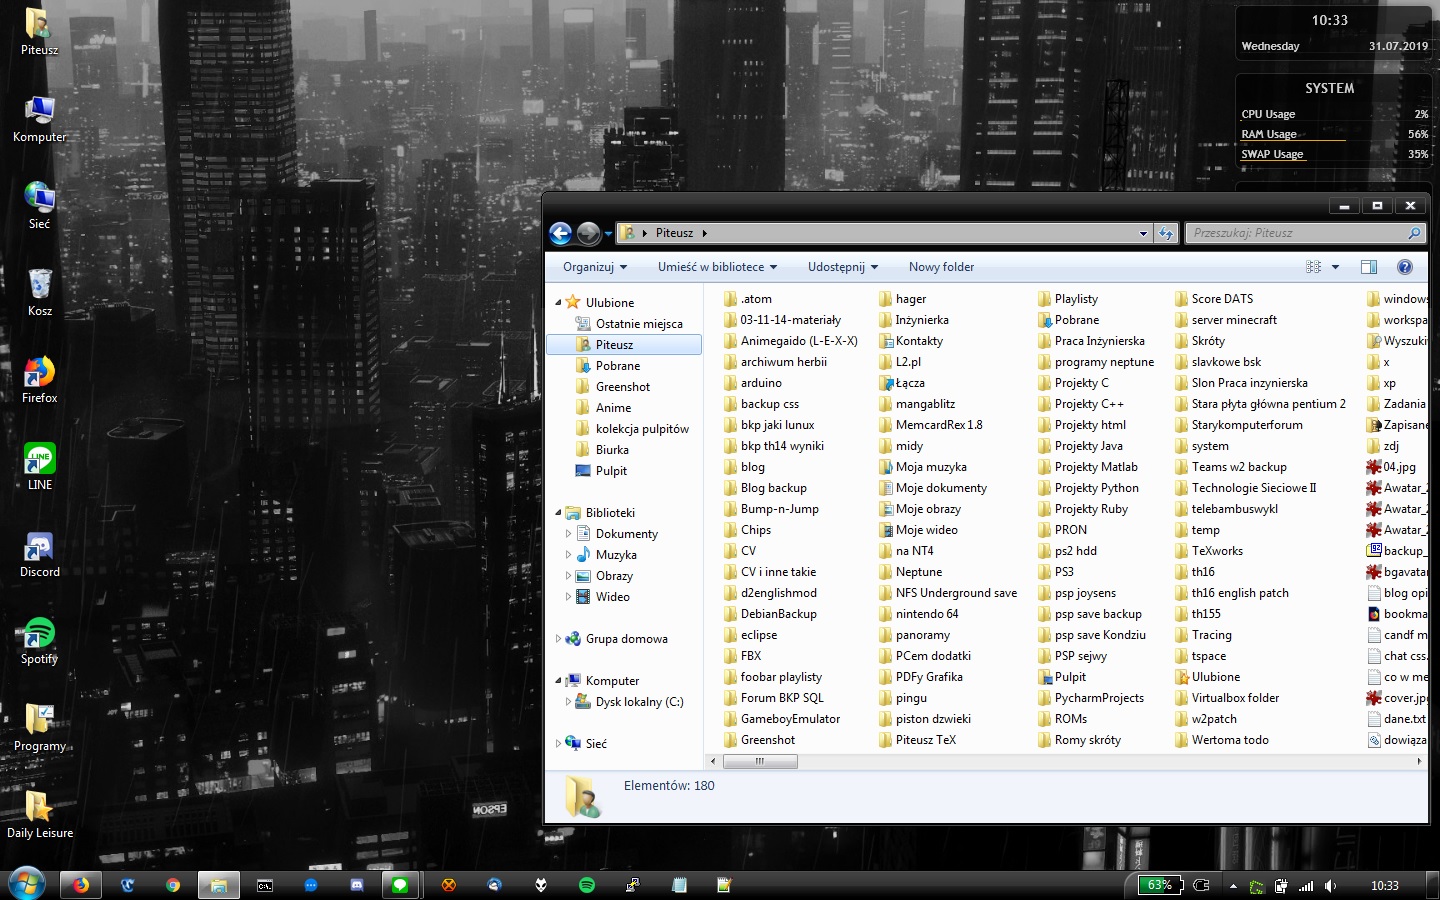Select the Daily Leisure desktop folder
The width and height of the screenshot is (1440, 900).
click(x=39, y=815)
